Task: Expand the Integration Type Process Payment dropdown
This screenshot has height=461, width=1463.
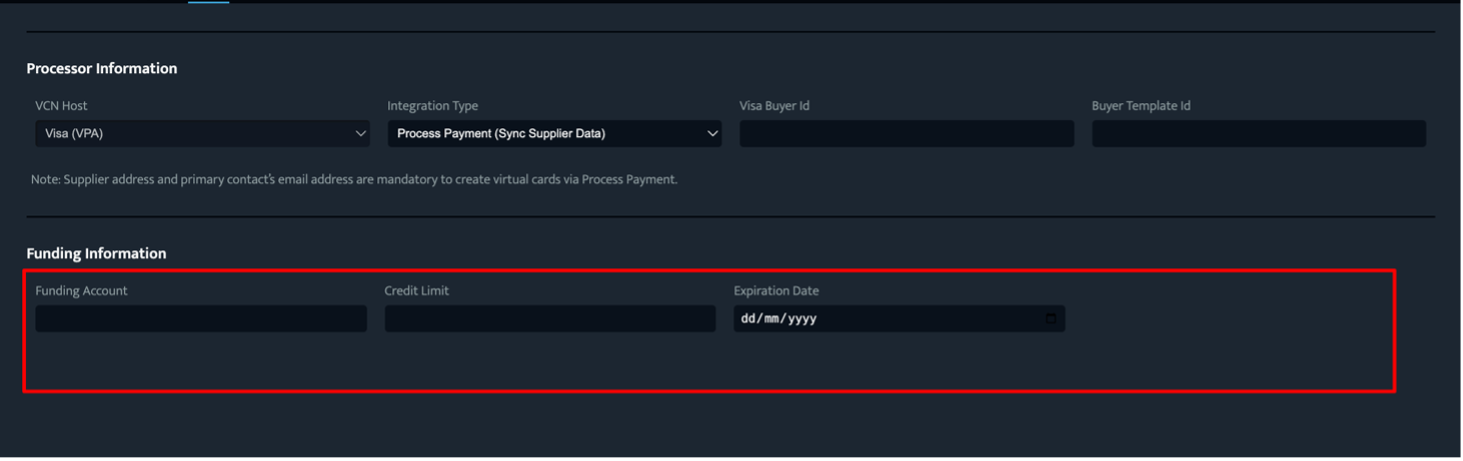Action: (555, 134)
